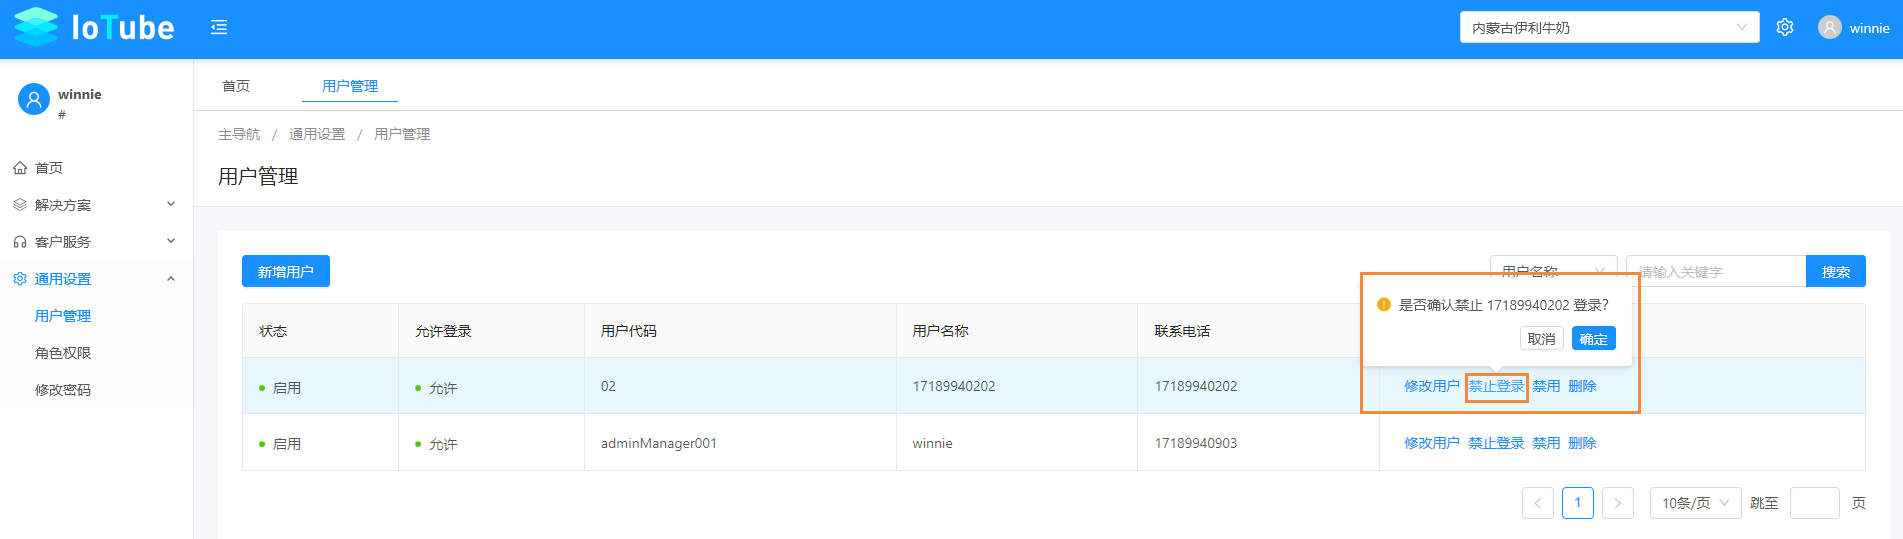Screen dimensions: 1903x539
Task: Select the 用户管理 tab
Action: pyautogui.click(x=350, y=86)
